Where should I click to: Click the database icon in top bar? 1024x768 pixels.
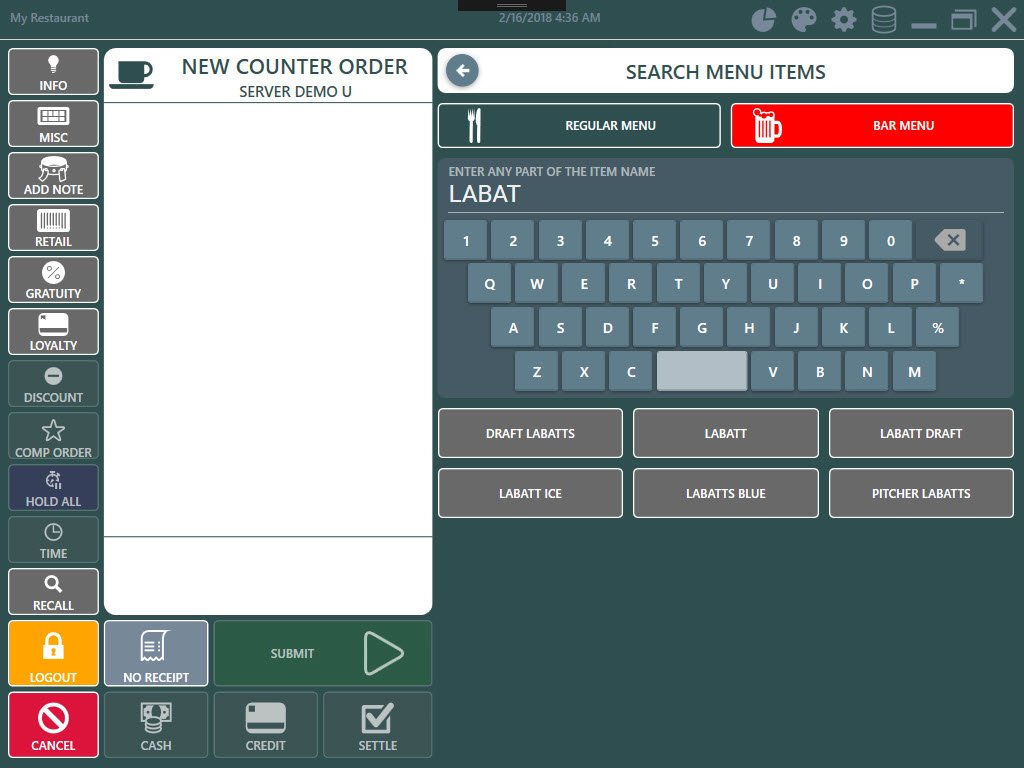(x=884, y=20)
